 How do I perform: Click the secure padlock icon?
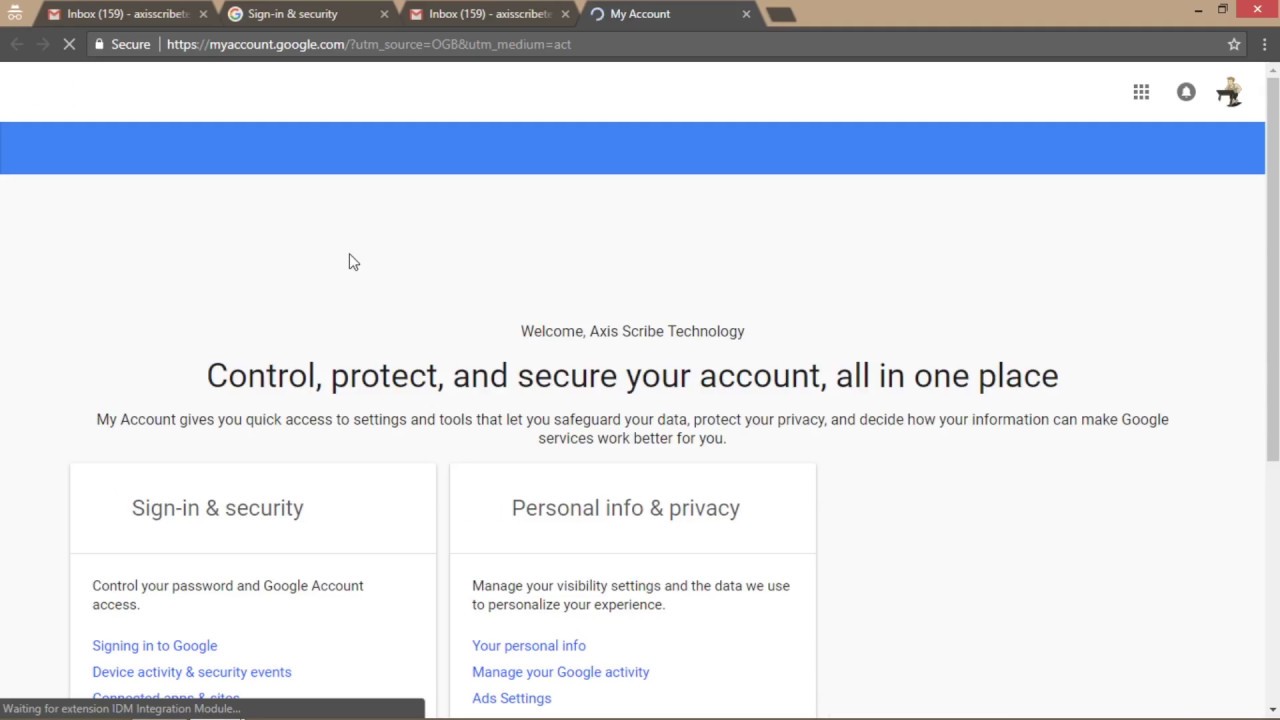(x=99, y=44)
